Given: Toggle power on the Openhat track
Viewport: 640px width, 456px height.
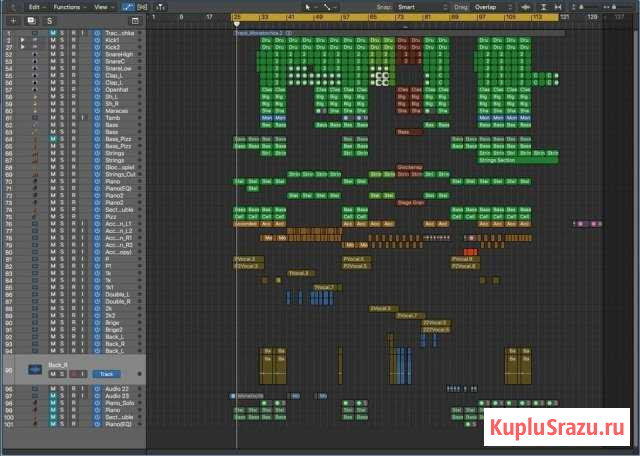Looking at the screenshot, I should click(97, 89).
